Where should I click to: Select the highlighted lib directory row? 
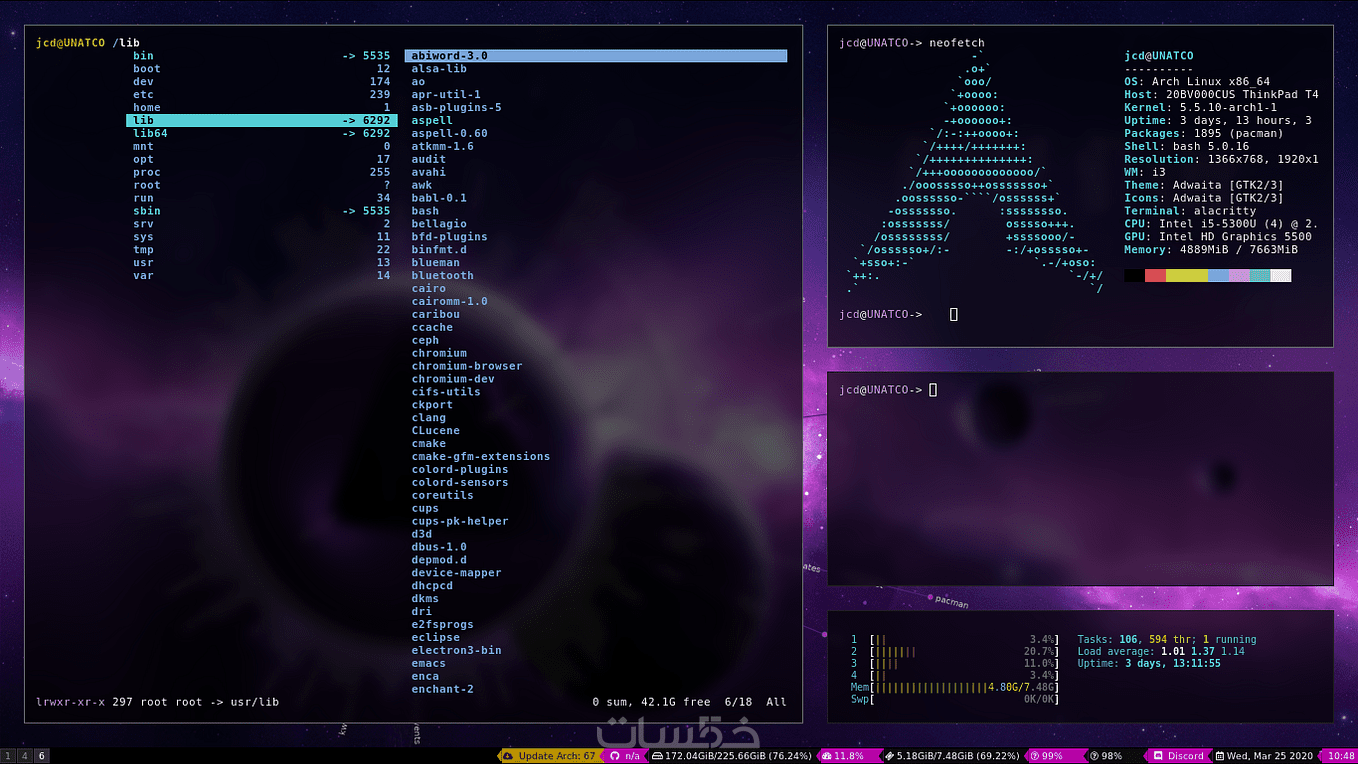tap(261, 120)
